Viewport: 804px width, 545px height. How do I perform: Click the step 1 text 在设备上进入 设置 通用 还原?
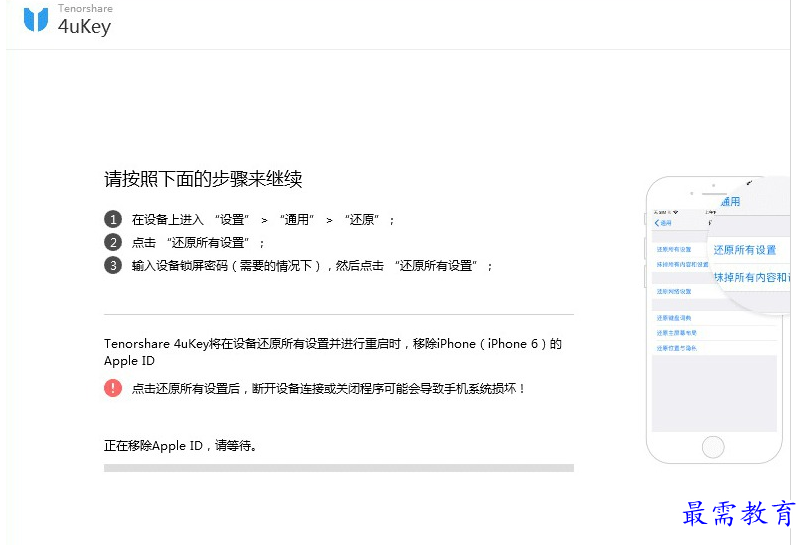click(263, 220)
